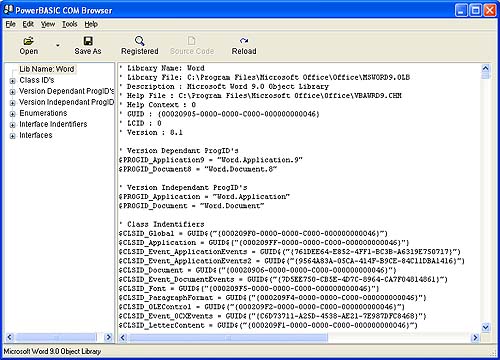Click the Open folder icon
Screen dimensions: 500x360
coord(28,41)
